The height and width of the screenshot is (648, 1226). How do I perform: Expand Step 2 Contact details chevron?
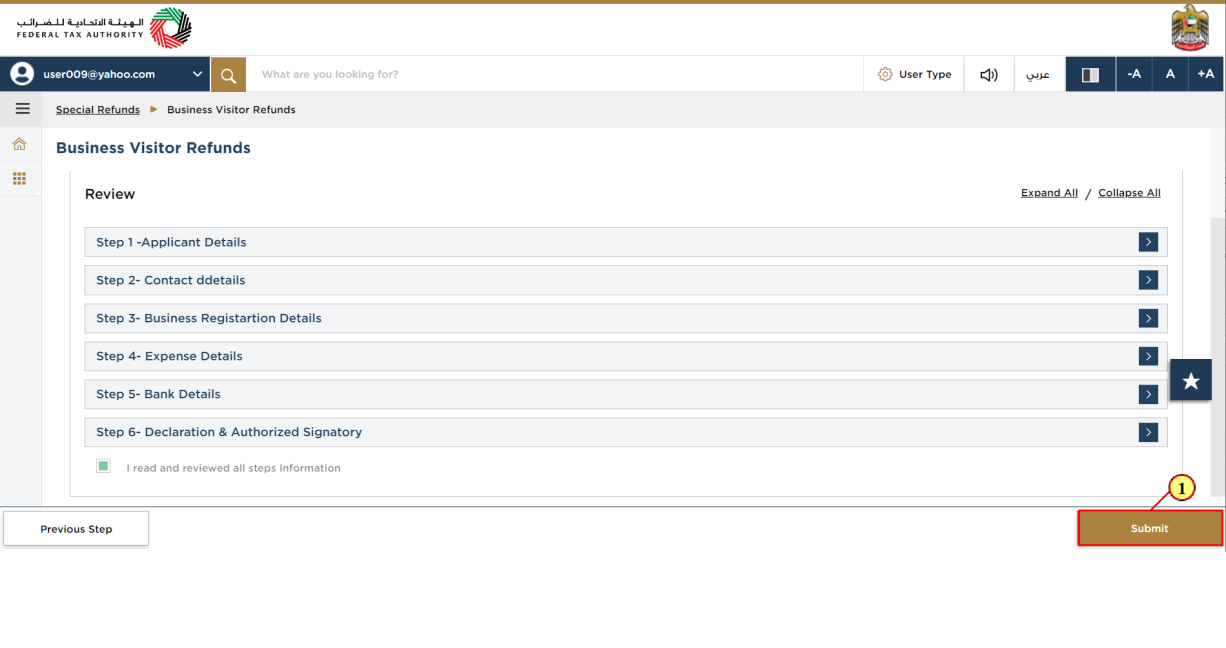coord(1148,280)
